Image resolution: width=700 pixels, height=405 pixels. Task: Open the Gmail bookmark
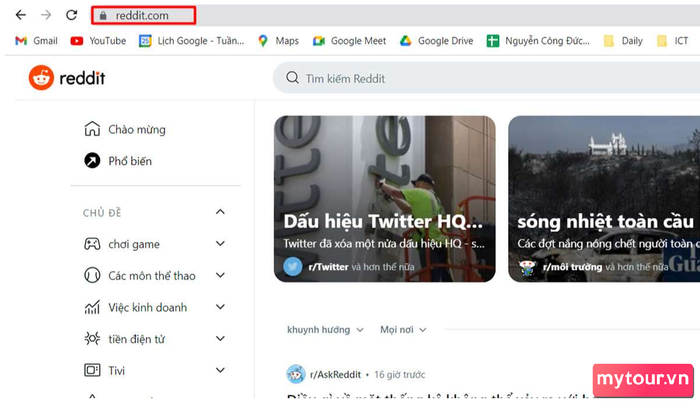[37, 41]
